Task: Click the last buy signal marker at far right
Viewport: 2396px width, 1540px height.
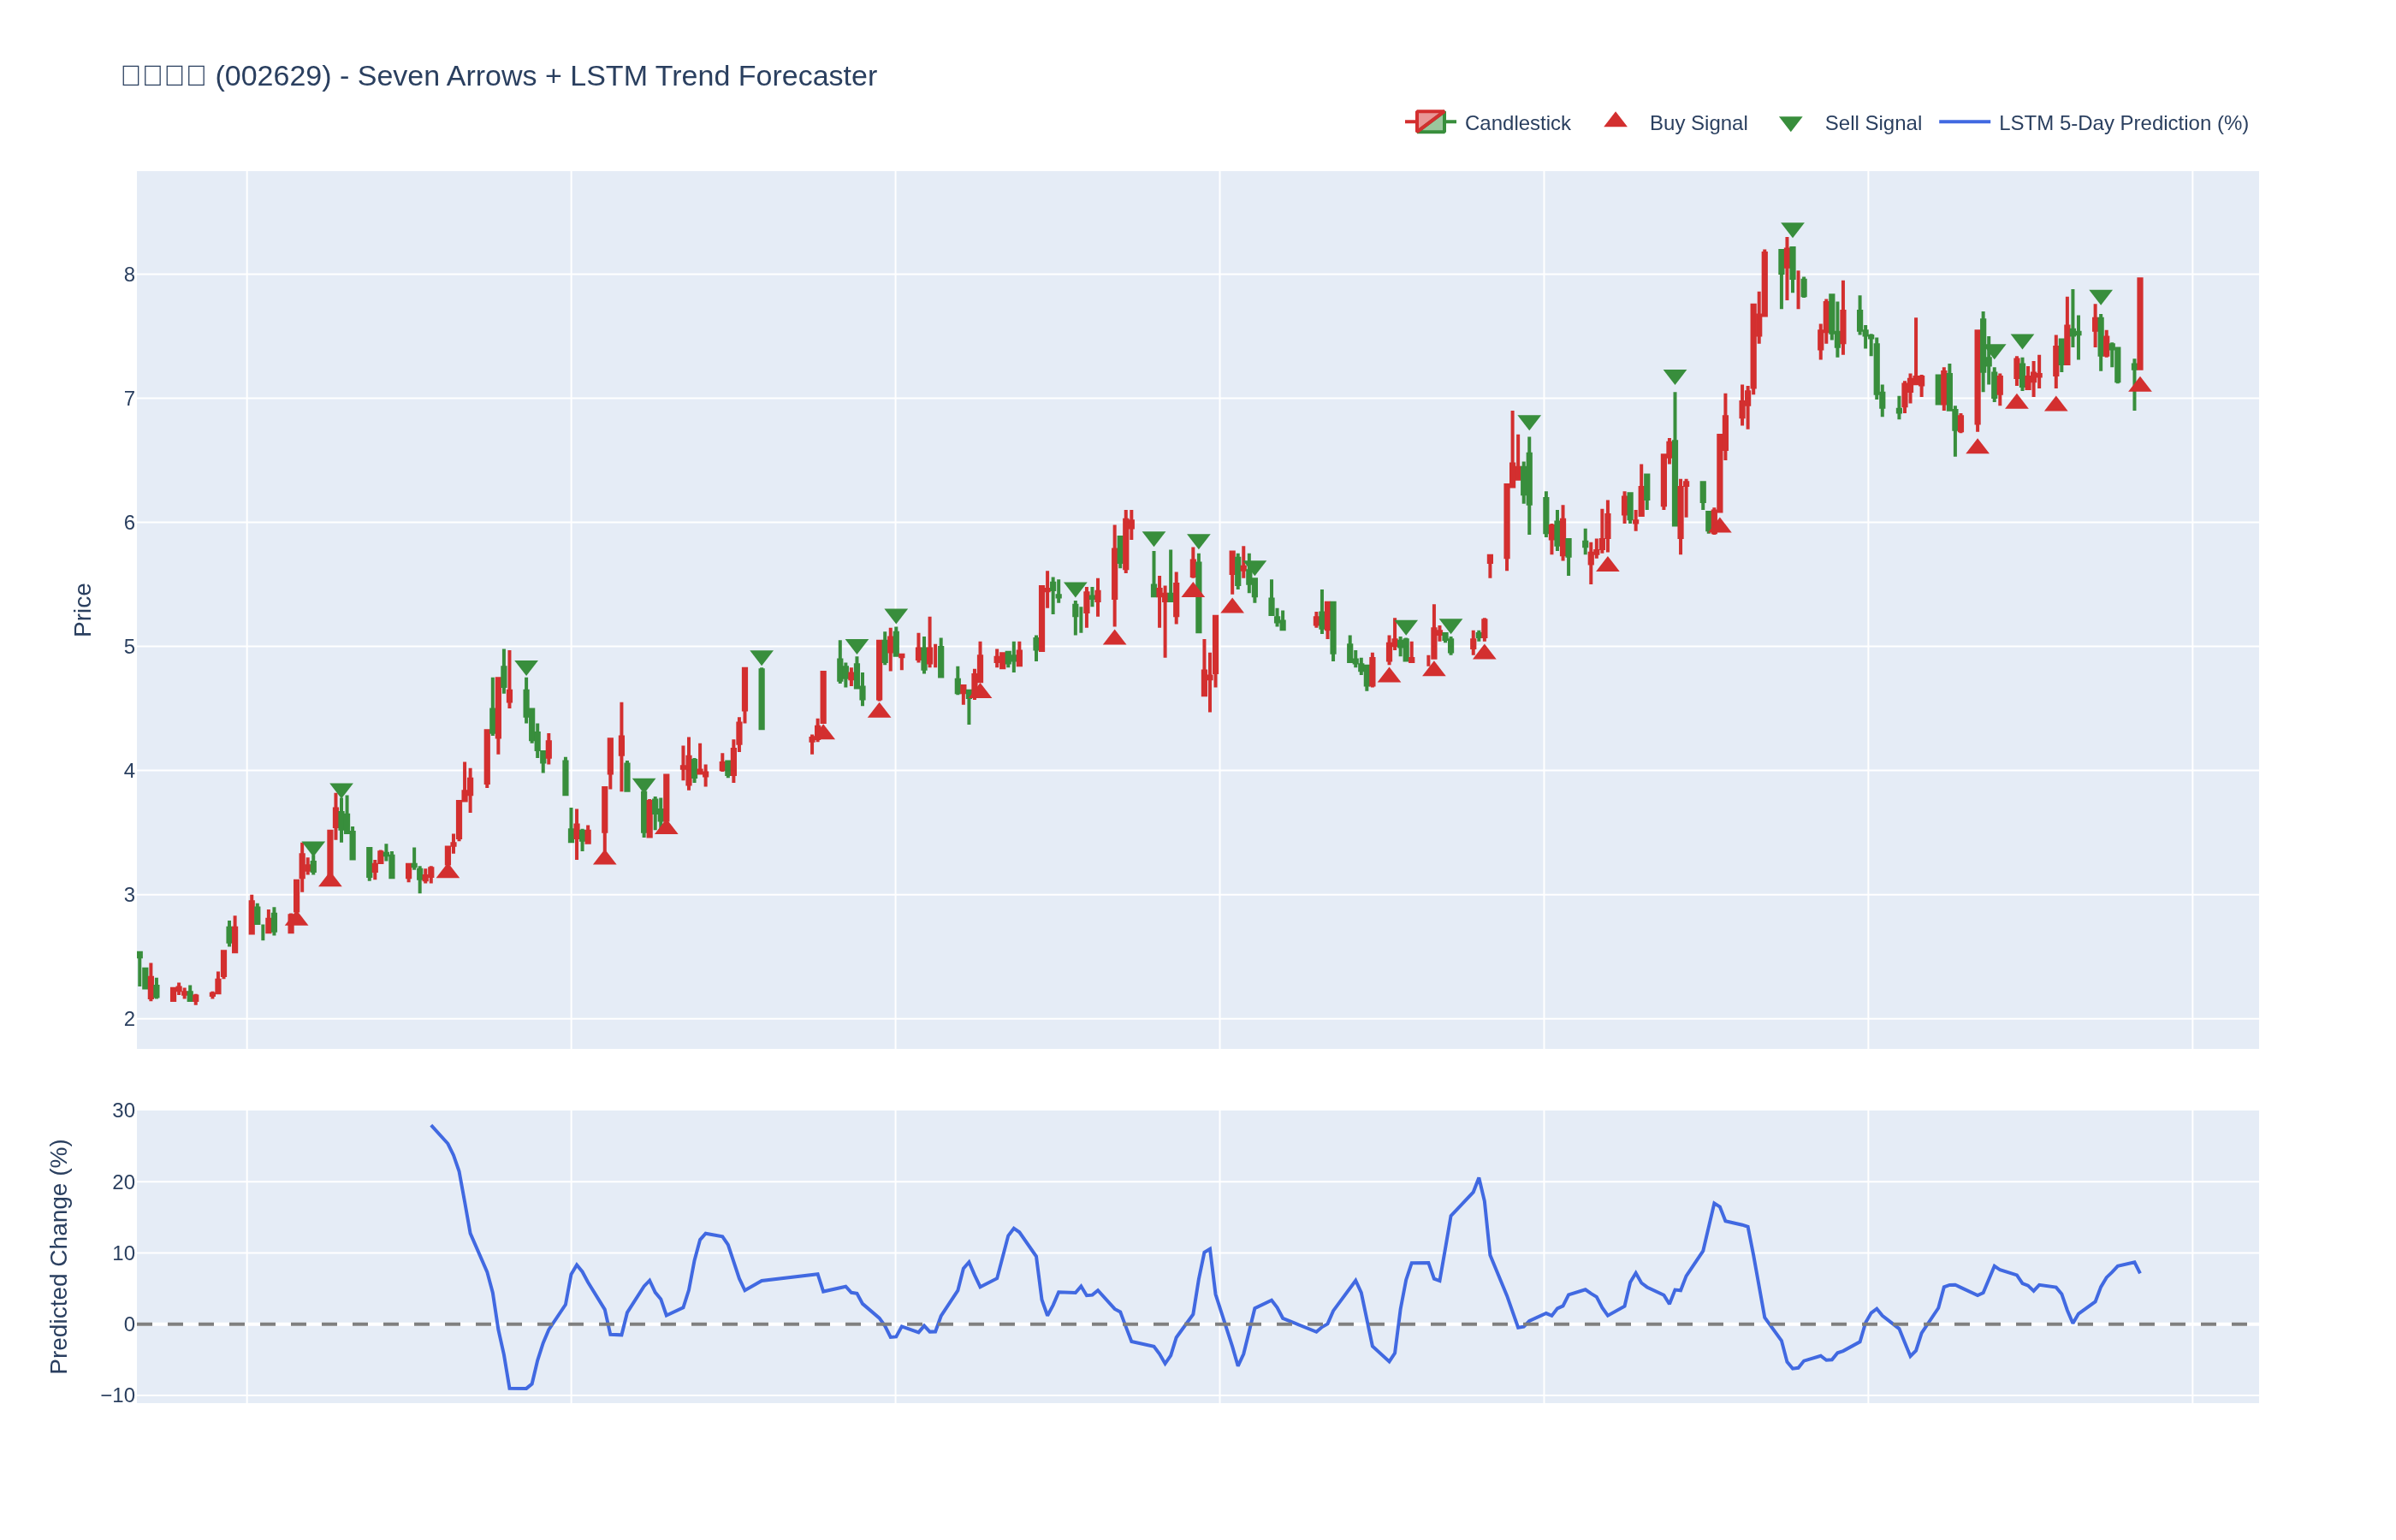Action: click(x=2139, y=385)
